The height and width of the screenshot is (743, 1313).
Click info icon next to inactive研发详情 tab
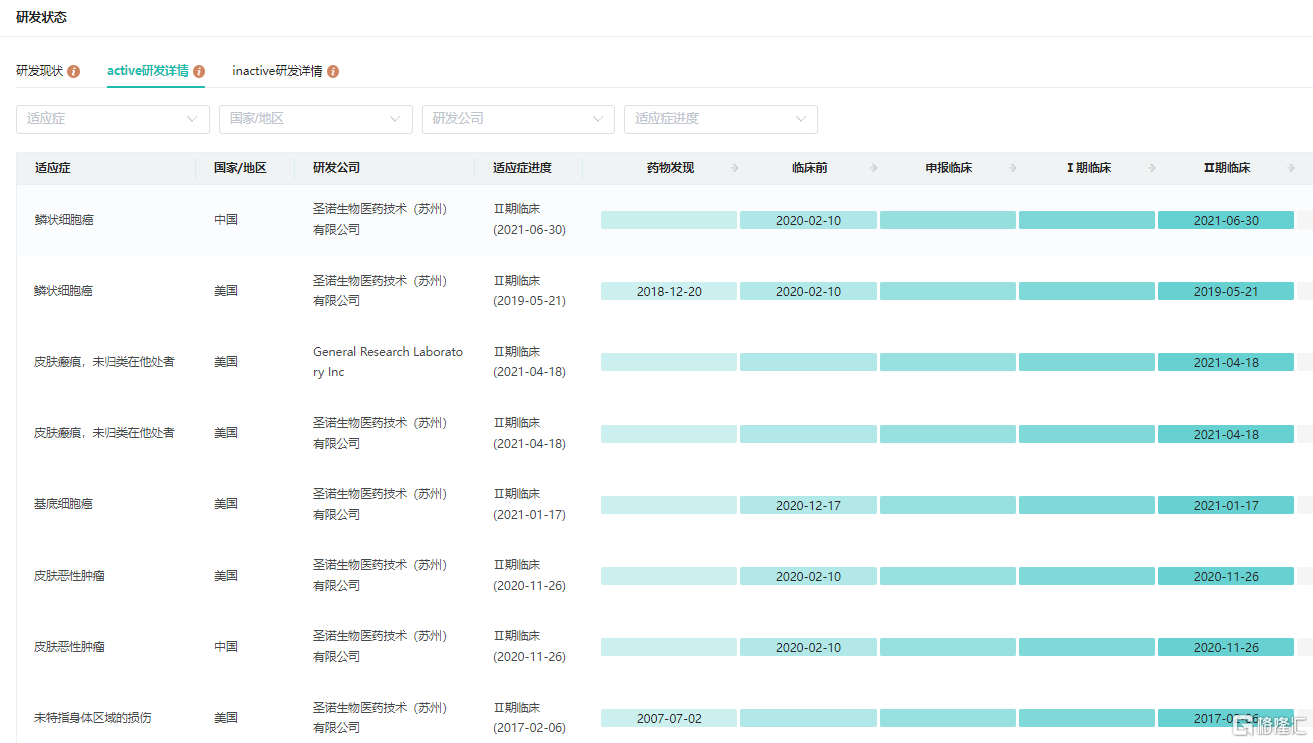(333, 72)
